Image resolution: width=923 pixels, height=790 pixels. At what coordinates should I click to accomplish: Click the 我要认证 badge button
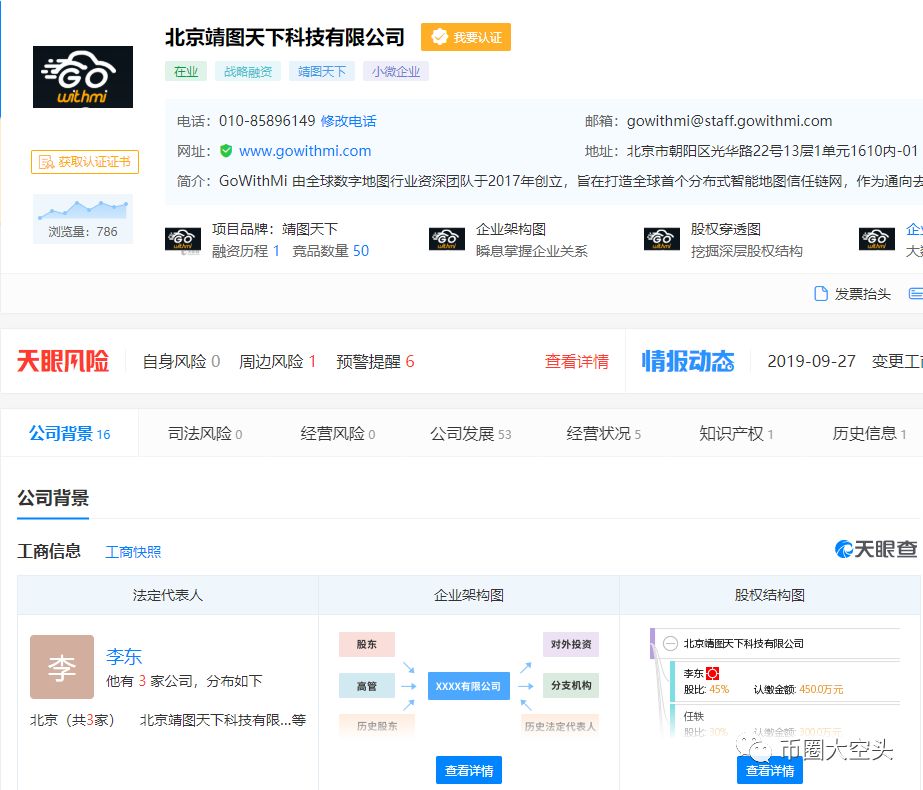(466, 37)
